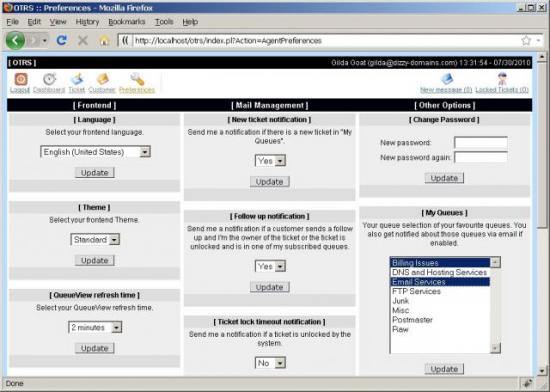The width and height of the screenshot is (550, 392).
Task: Click Update under New ticket notification
Action: click(x=270, y=182)
